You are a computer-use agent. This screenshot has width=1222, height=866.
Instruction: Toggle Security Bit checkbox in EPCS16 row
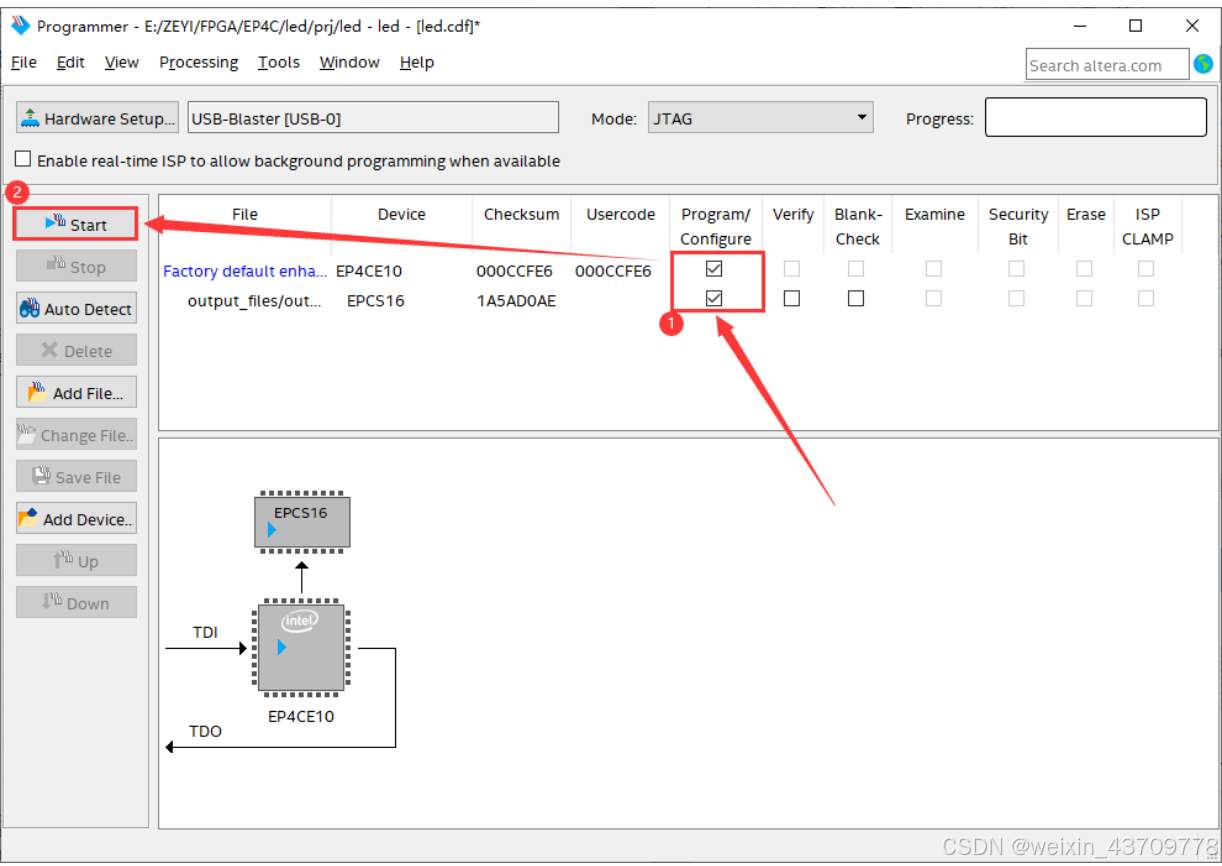(1016, 298)
